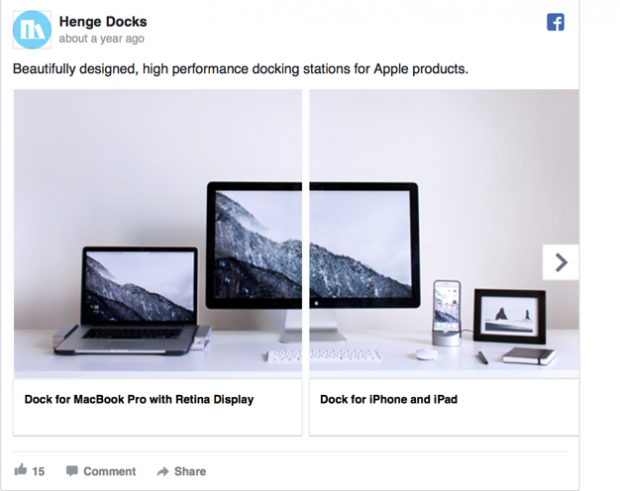
Task: Open 'Dock for MacBook Pro with Retina Display' headline
Action: [139, 399]
